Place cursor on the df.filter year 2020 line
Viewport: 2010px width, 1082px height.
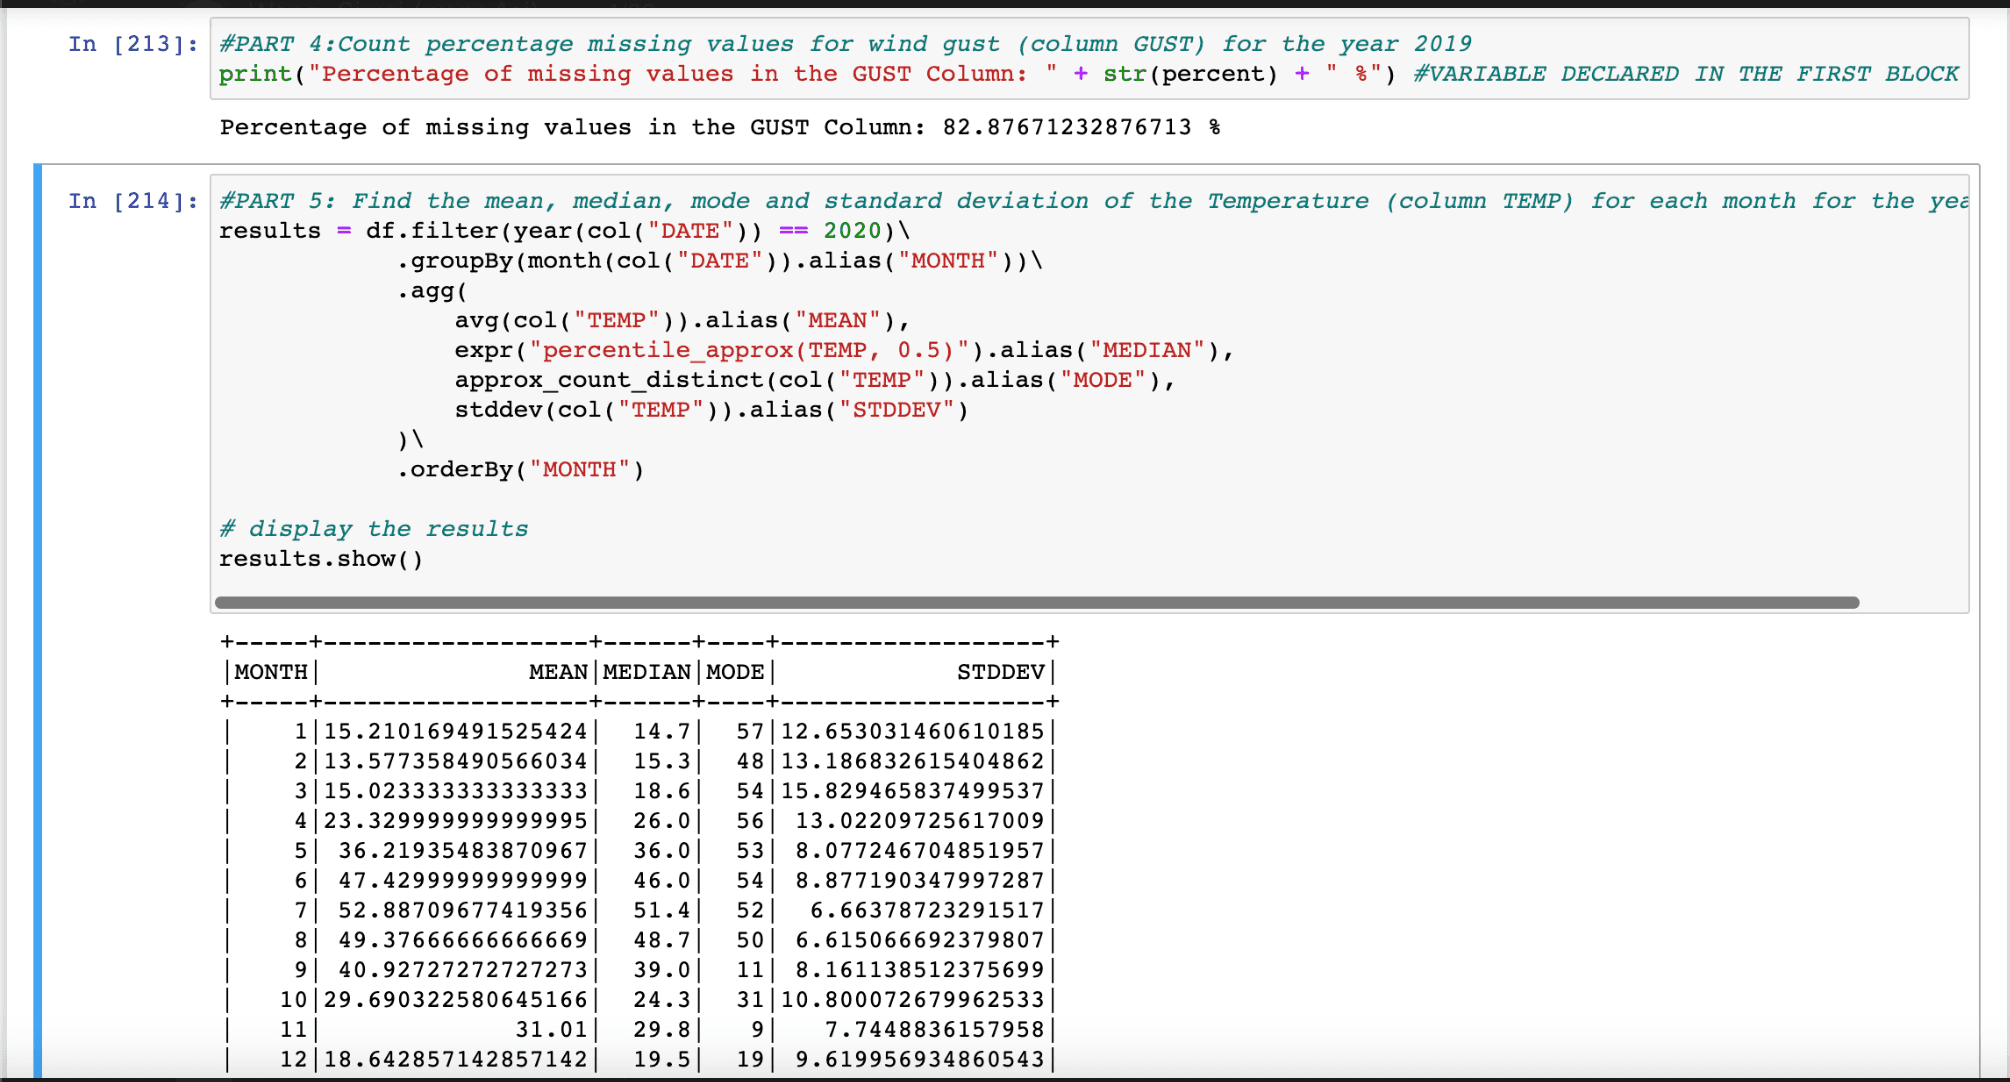565,231
